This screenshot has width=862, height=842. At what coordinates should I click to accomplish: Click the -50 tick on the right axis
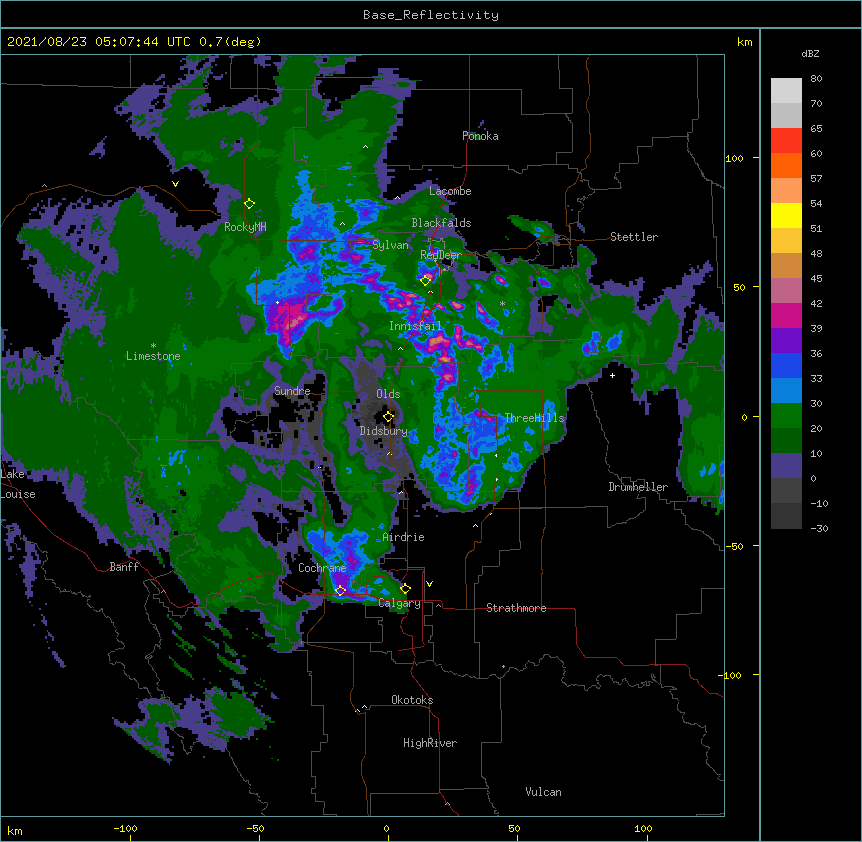[734, 546]
